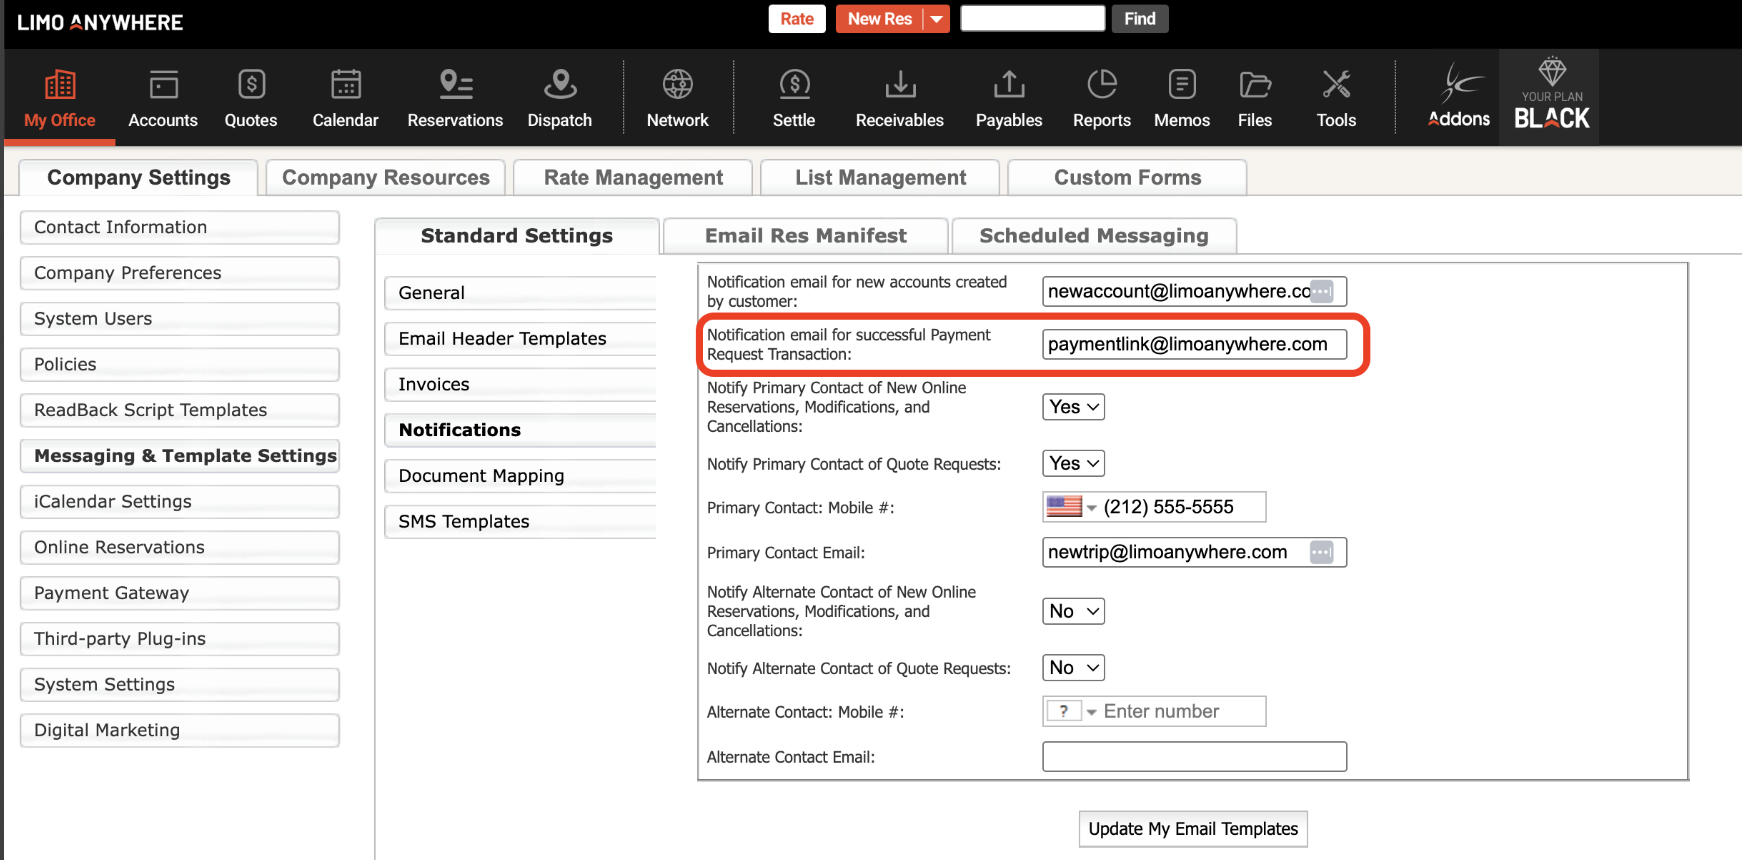Select the General sub-menu item
Viewport: 1742px width, 860px height.
[x=520, y=293]
